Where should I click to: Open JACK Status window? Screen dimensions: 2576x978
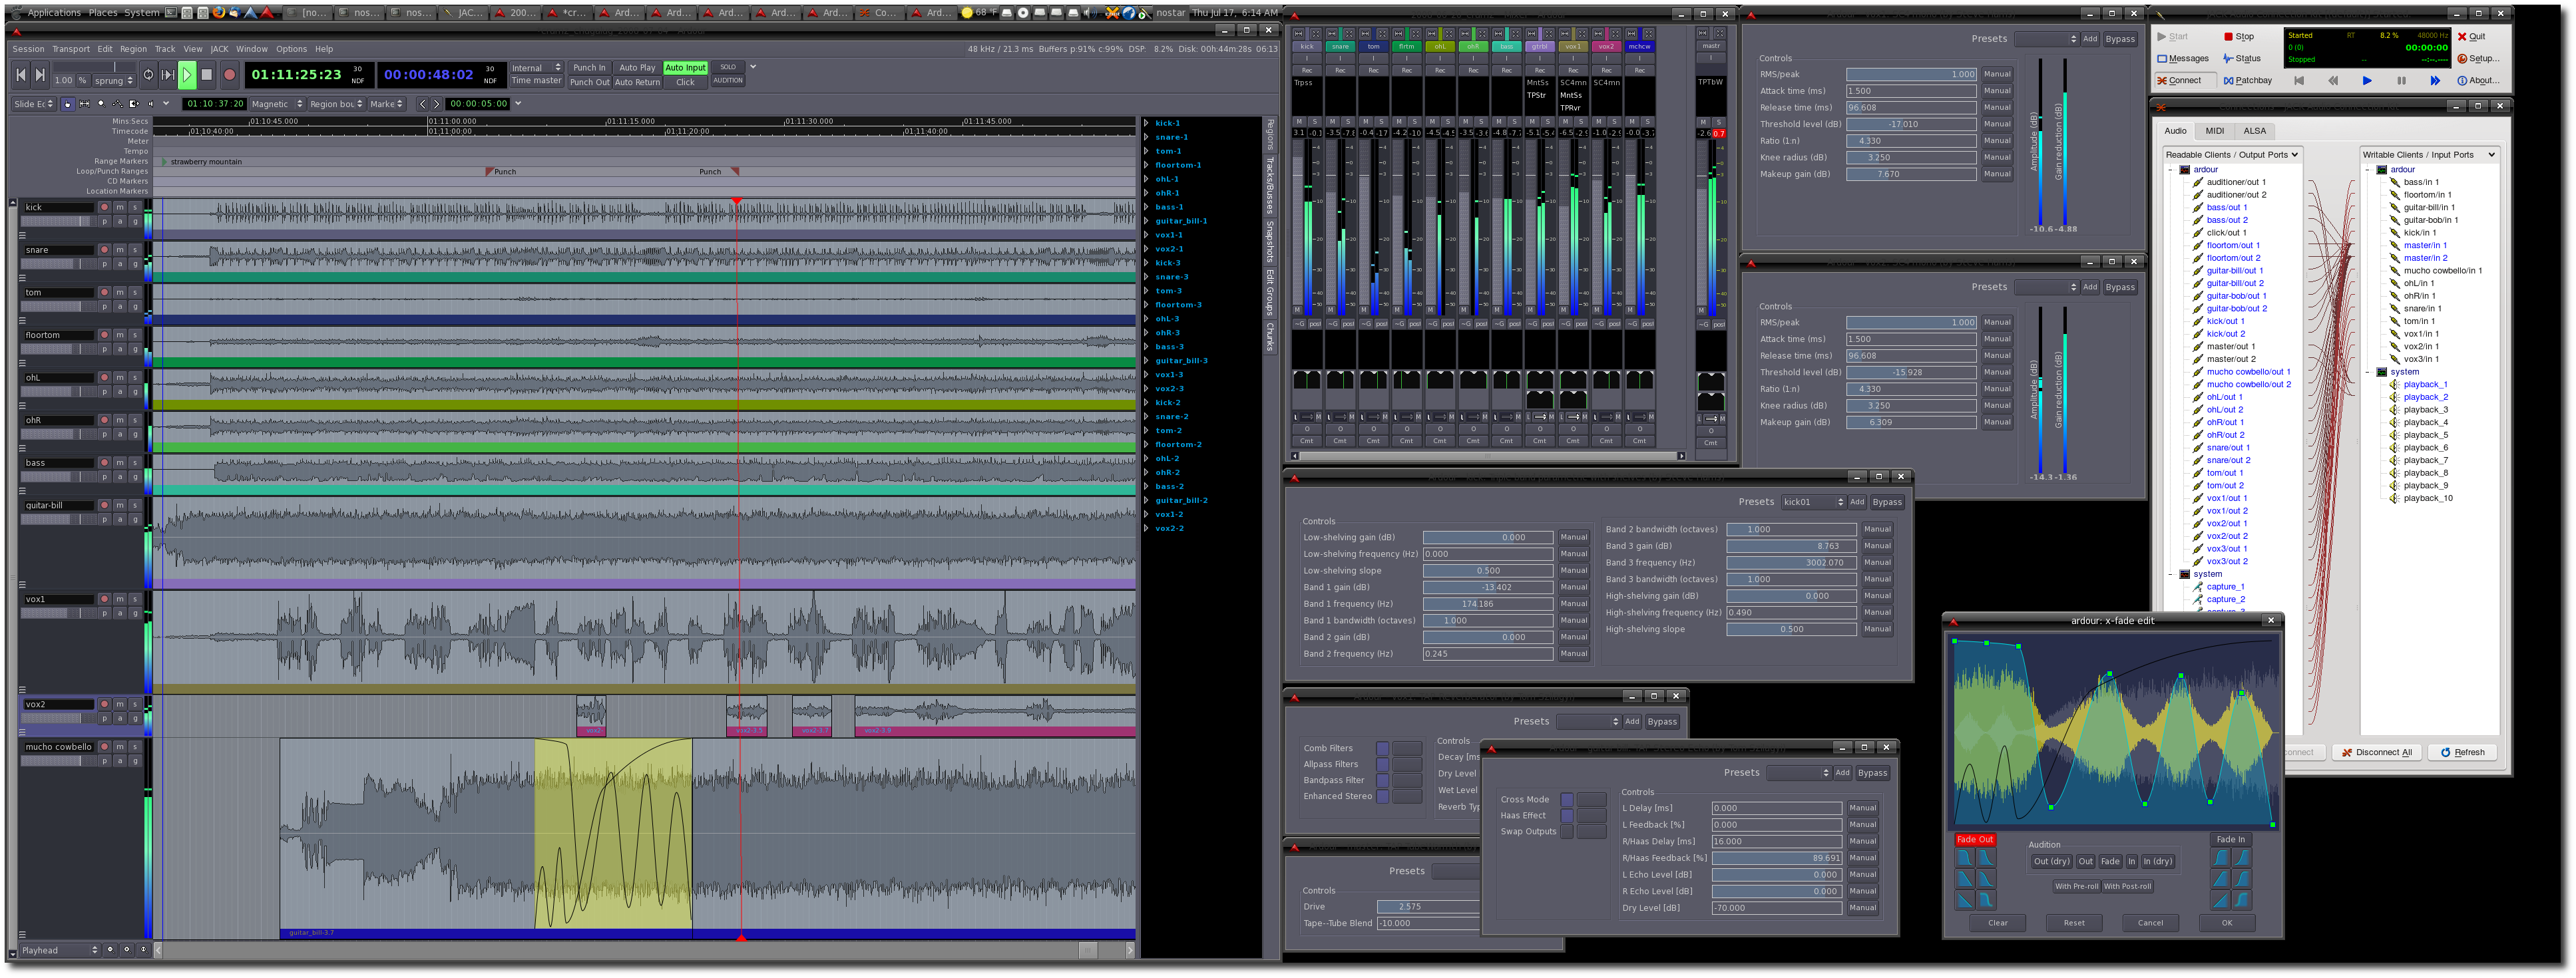pos(2241,58)
